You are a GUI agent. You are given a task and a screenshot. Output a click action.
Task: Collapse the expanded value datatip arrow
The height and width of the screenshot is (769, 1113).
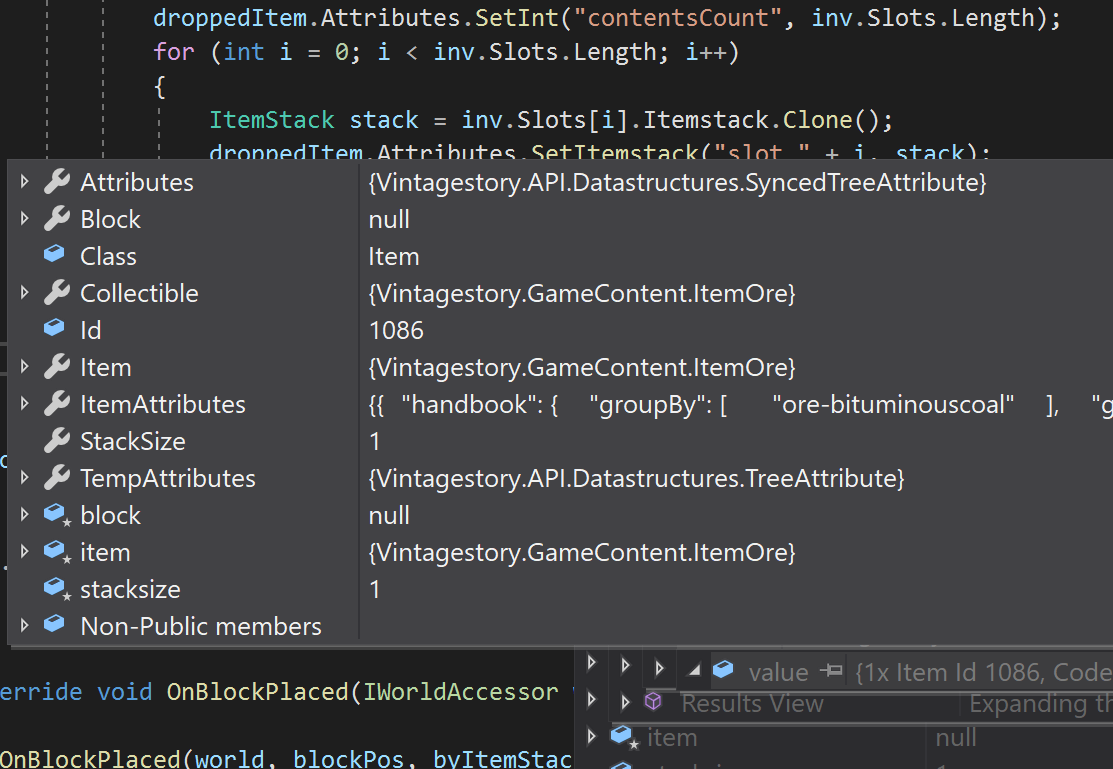[694, 670]
